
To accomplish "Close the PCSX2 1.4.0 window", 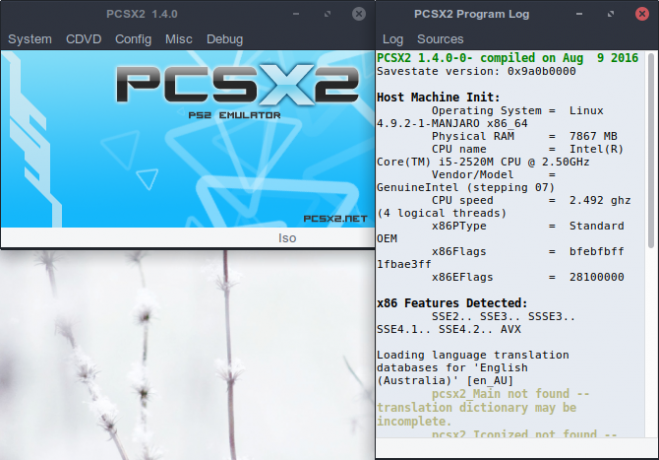I will point(358,14).
